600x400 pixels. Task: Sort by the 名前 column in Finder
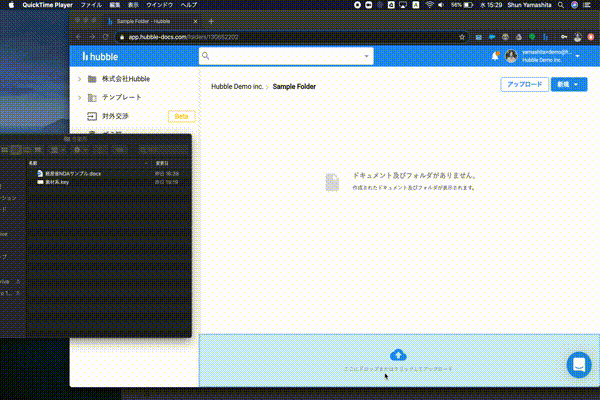click(33, 163)
